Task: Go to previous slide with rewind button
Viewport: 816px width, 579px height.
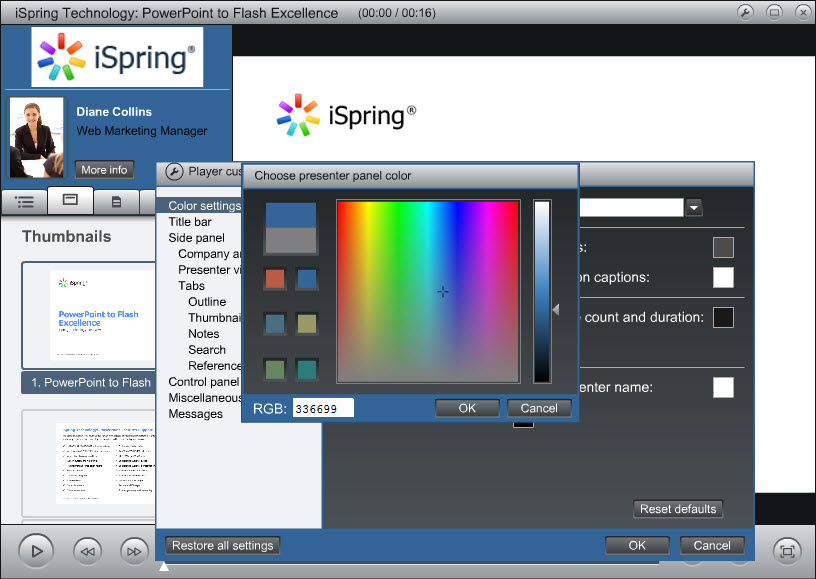Action: [x=87, y=551]
